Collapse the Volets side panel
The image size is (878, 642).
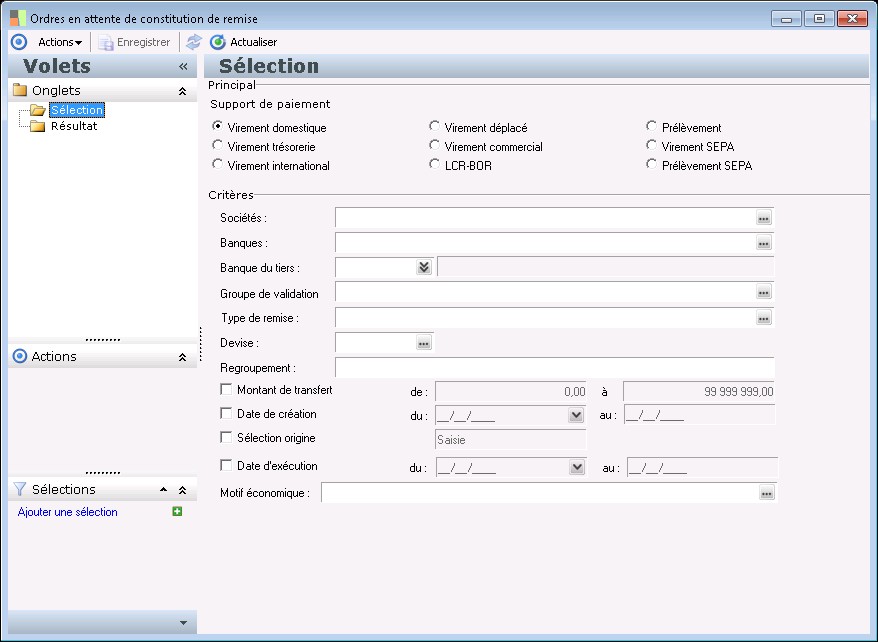pos(183,66)
